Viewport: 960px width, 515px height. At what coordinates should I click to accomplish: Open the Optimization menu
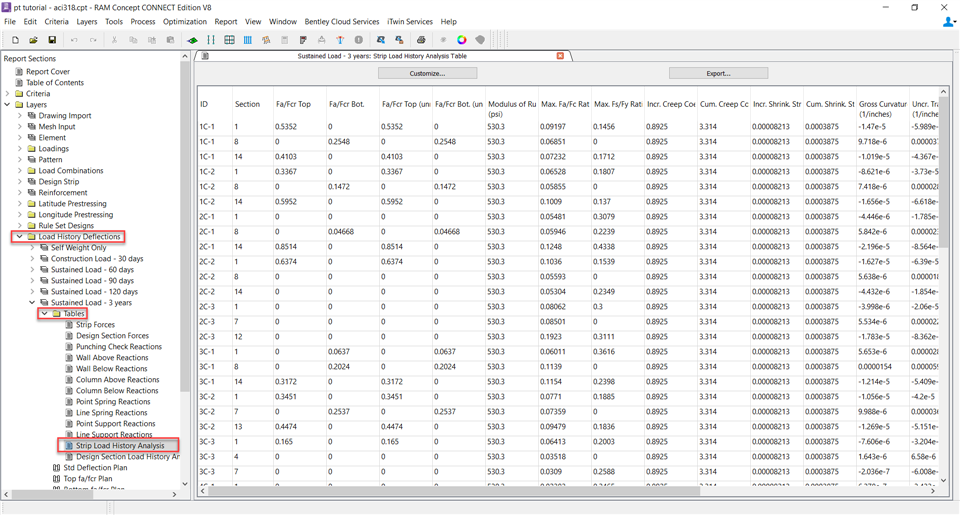[185, 21]
